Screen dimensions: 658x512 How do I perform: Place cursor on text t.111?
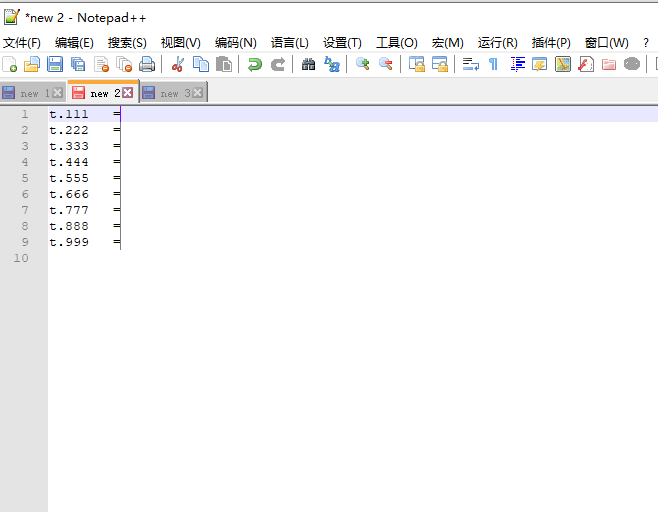pos(69,114)
